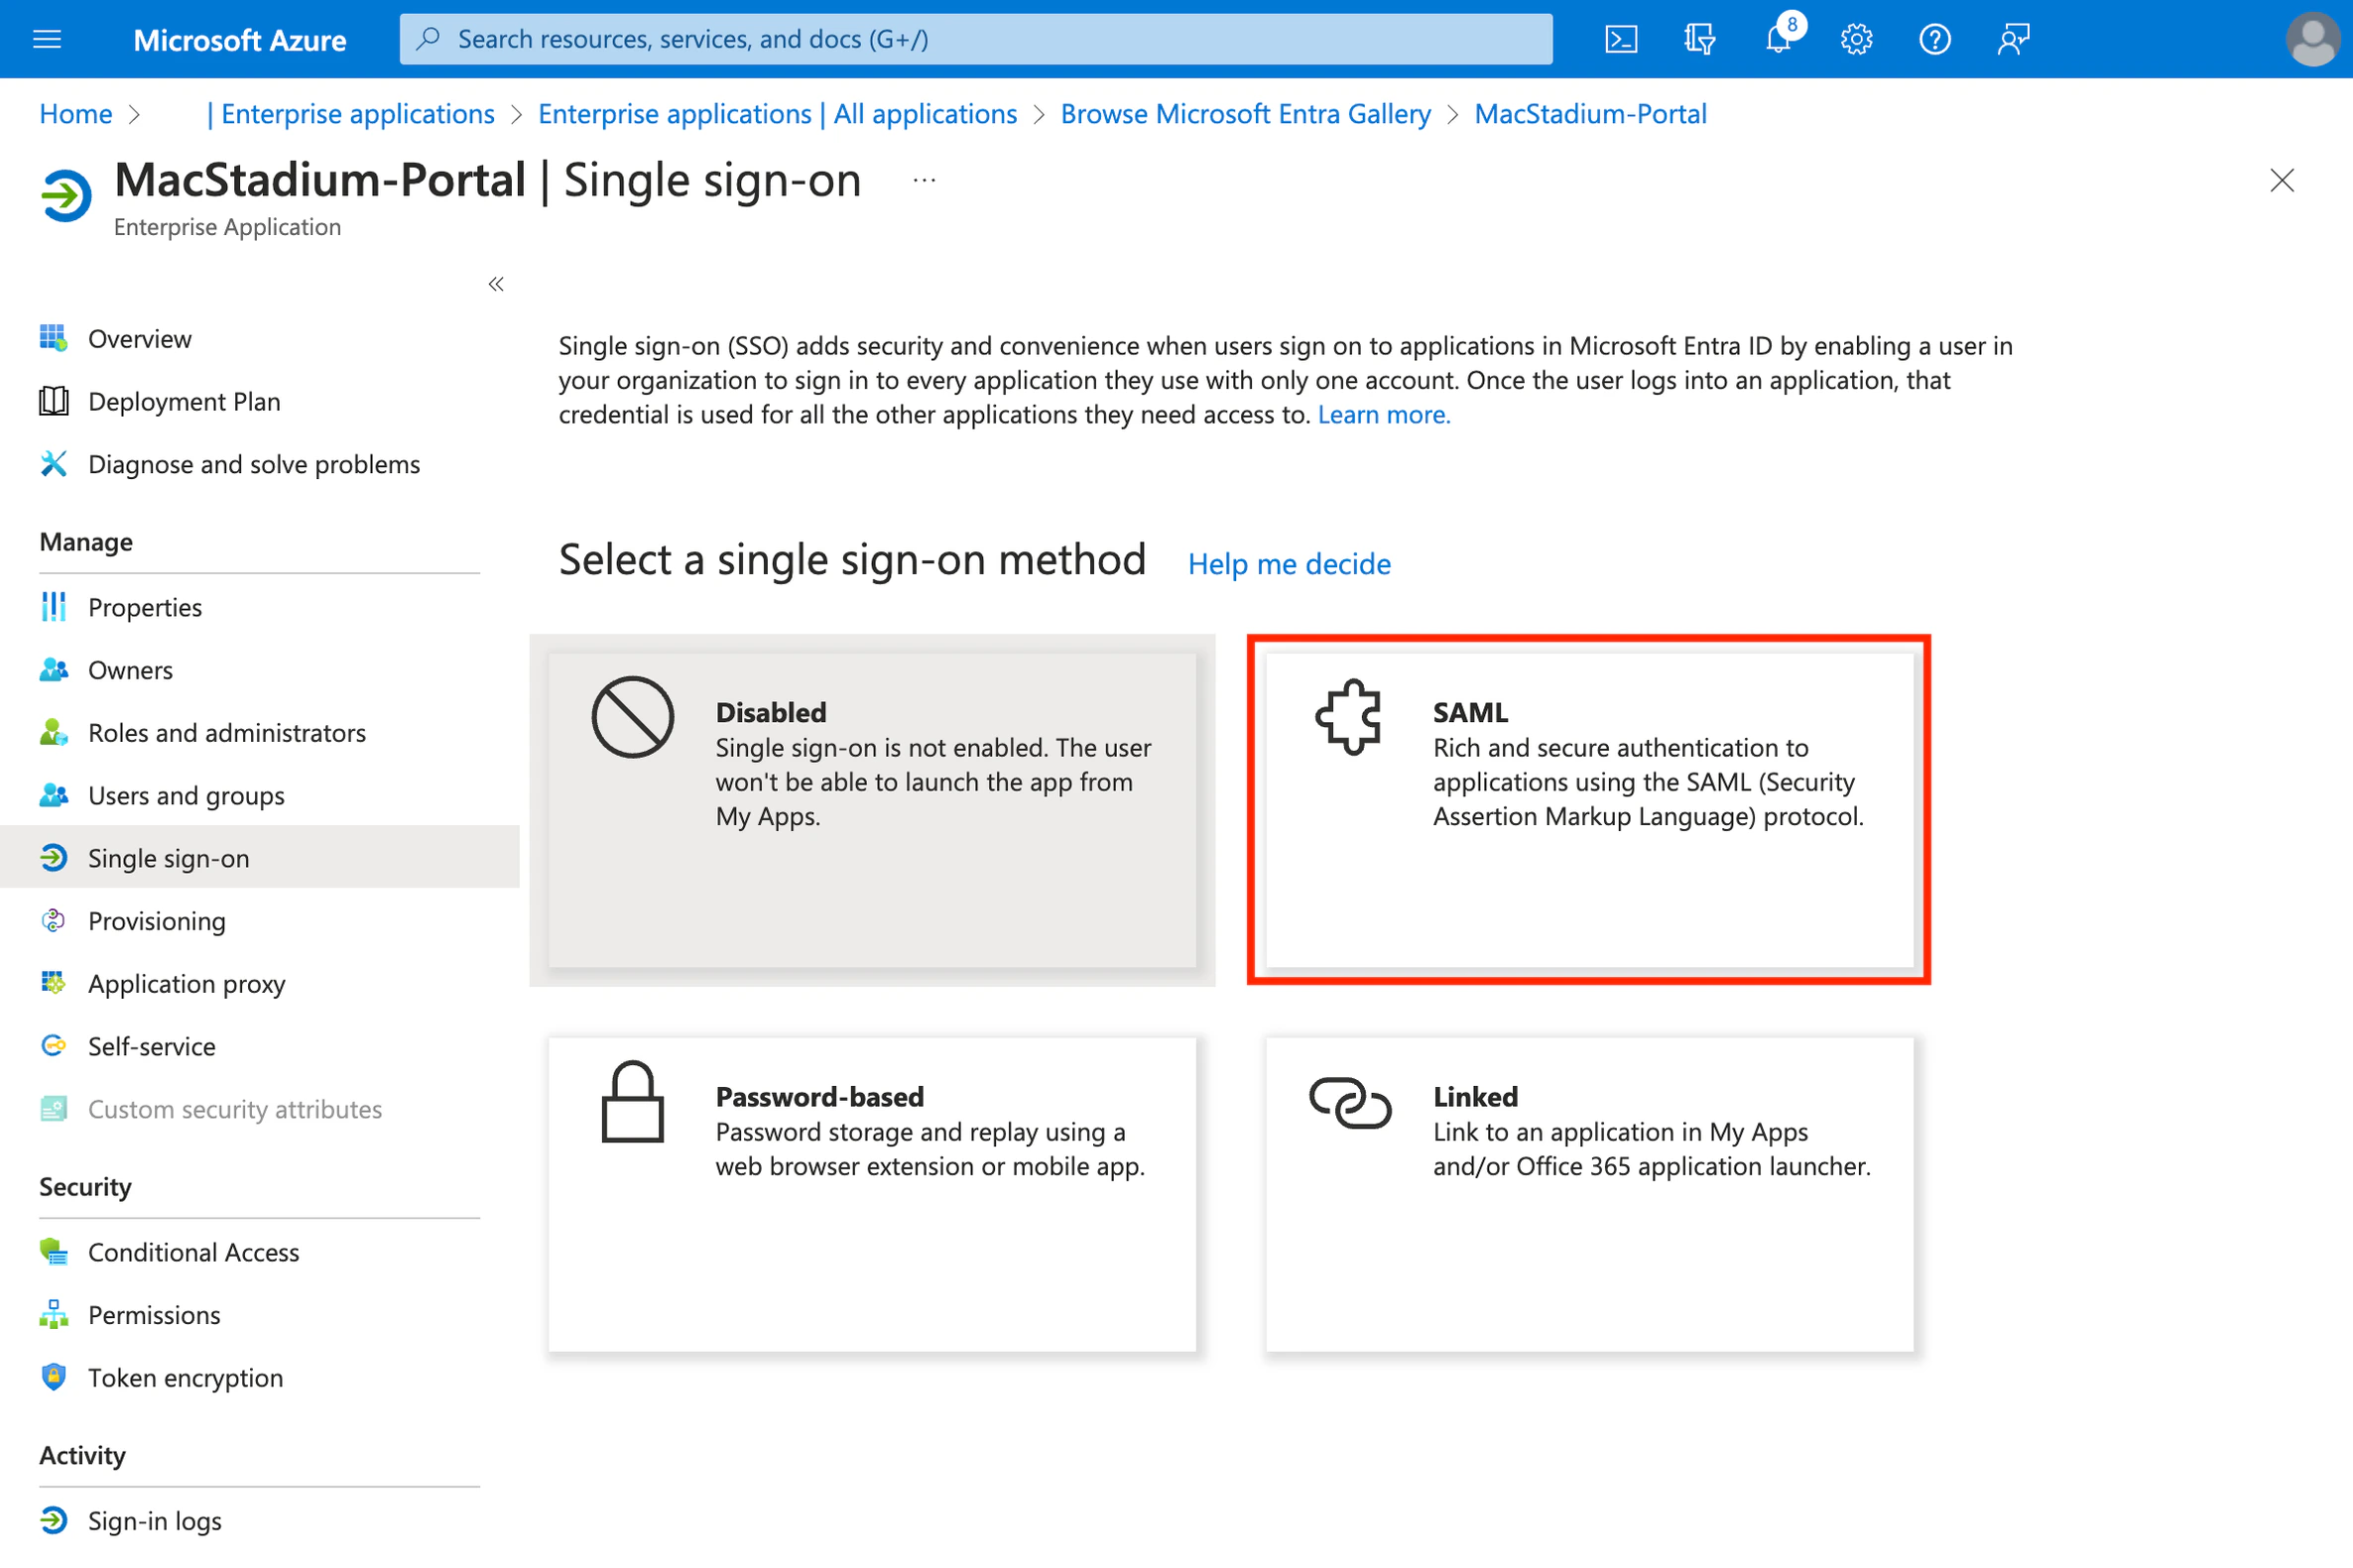Click the Learn more link
The image size is (2353, 1568).
[x=1383, y=415]
